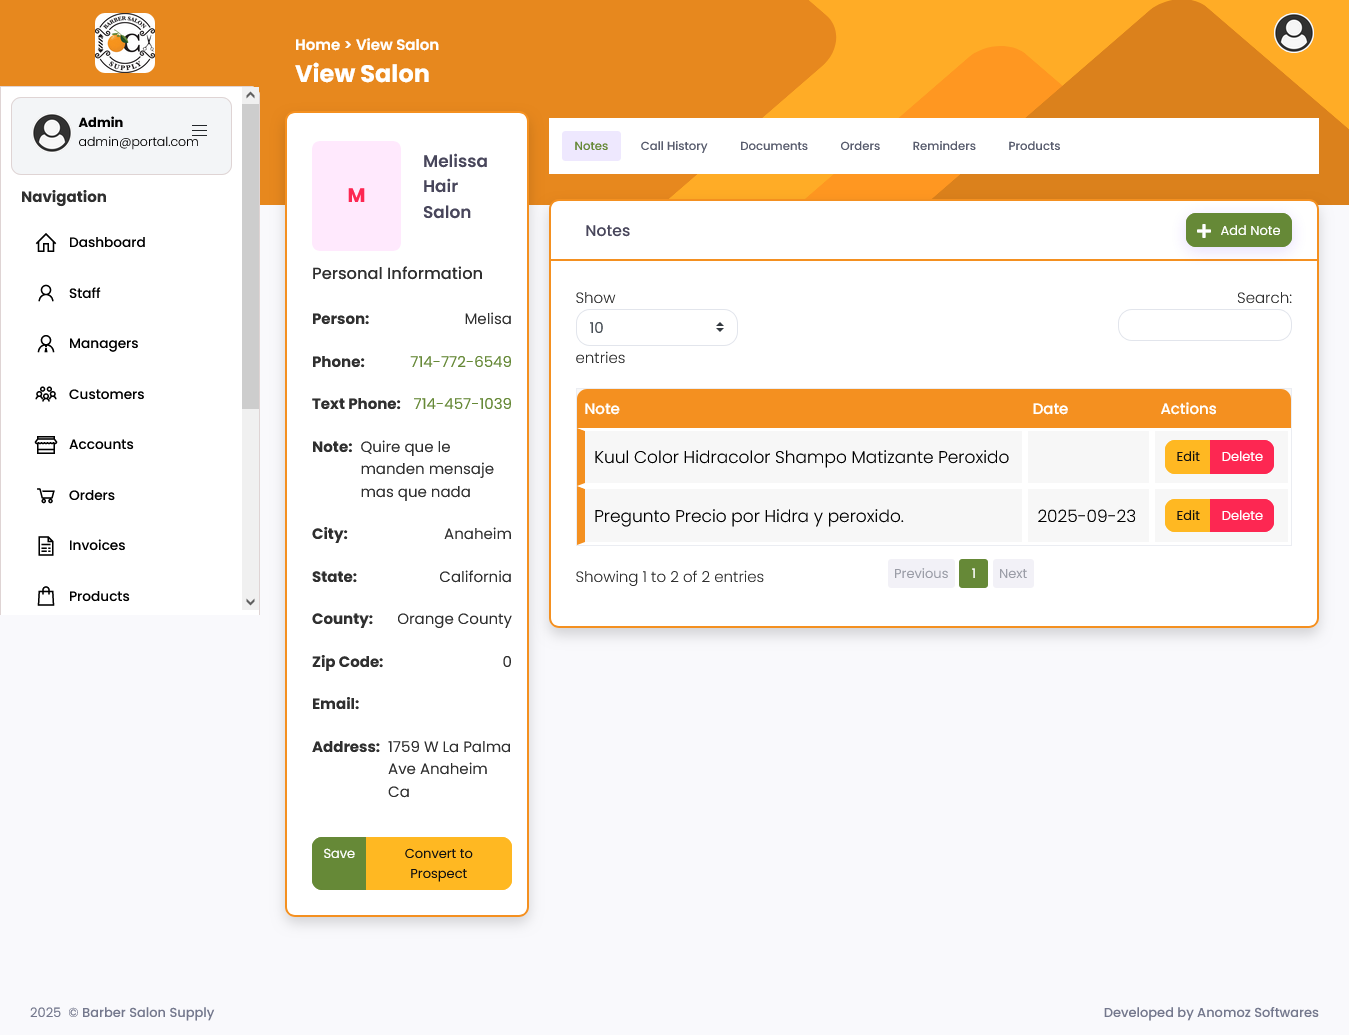Delete the note about Hidra y peroxido
The width and height of the screenshot is (1349, 1035).
coord(1241,515)
